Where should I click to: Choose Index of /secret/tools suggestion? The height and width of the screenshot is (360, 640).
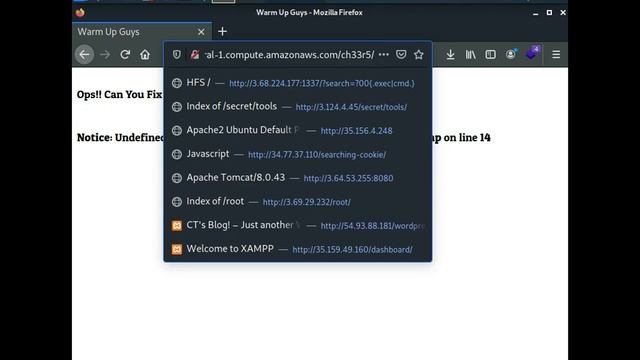click(298, 107)
